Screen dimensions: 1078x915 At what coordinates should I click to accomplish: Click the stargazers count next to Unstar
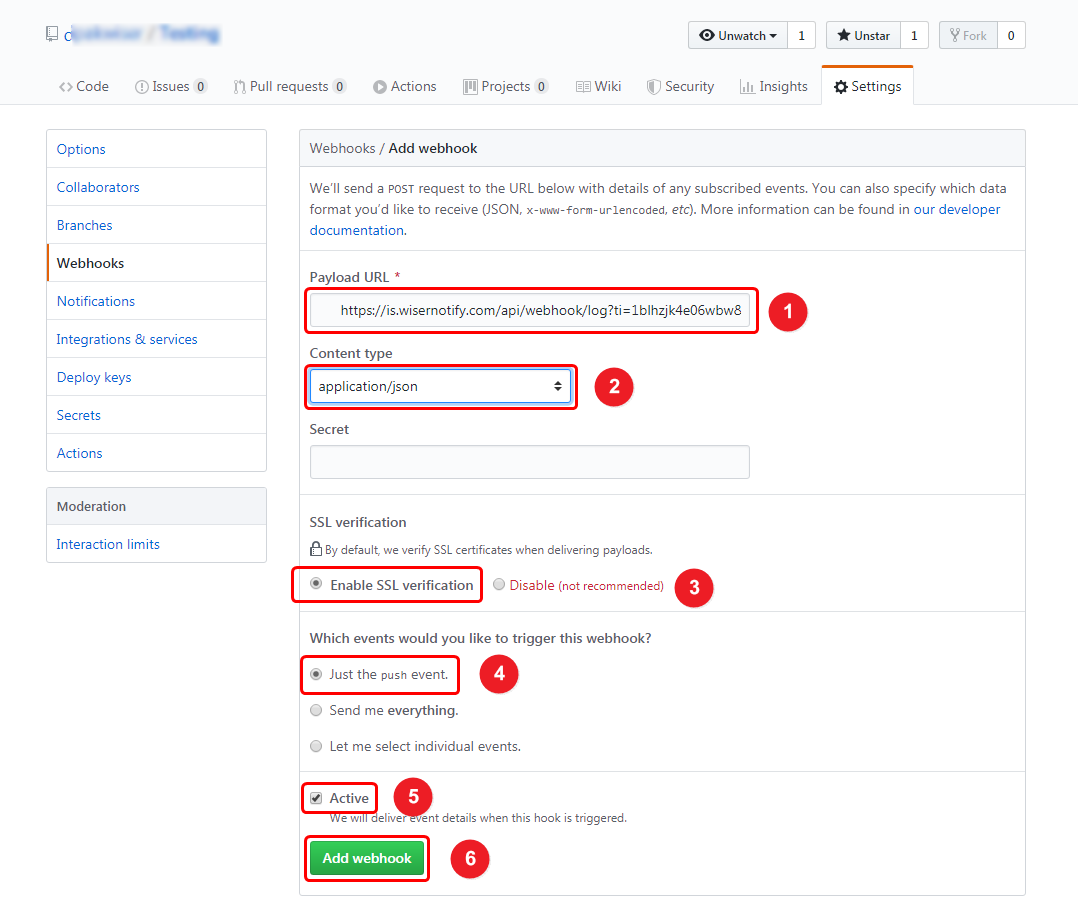(914, 35)
